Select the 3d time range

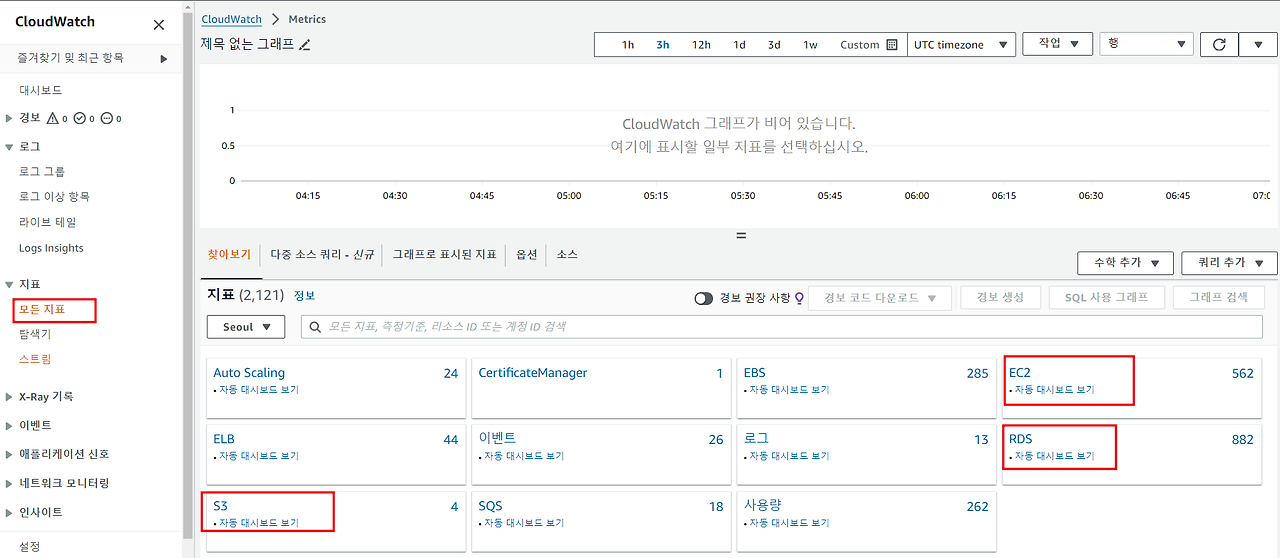click(774, 45)
